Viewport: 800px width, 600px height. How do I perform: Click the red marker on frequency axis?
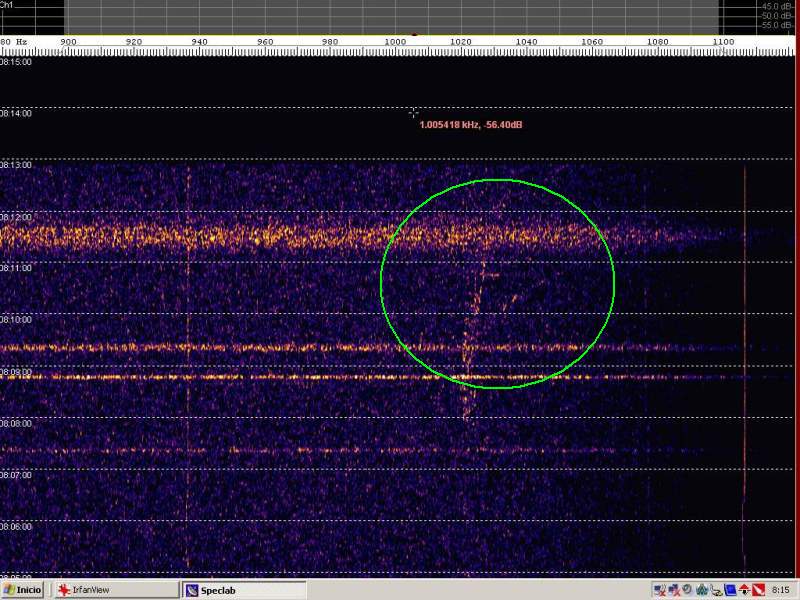click(414, 36)
